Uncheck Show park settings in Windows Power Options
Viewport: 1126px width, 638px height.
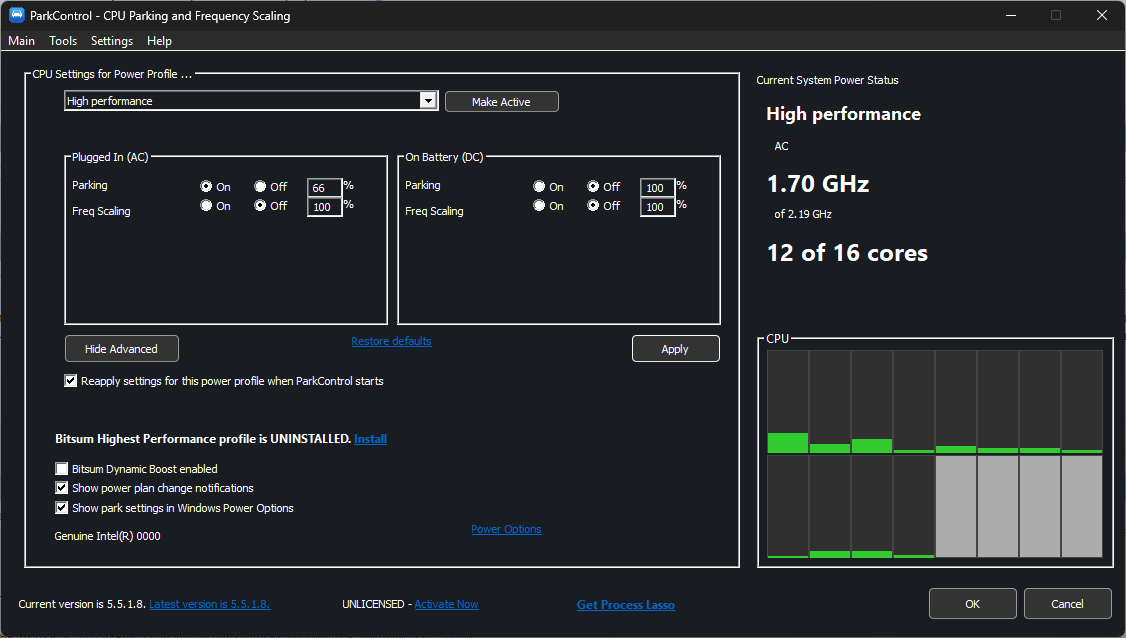(x=62, y=508)
